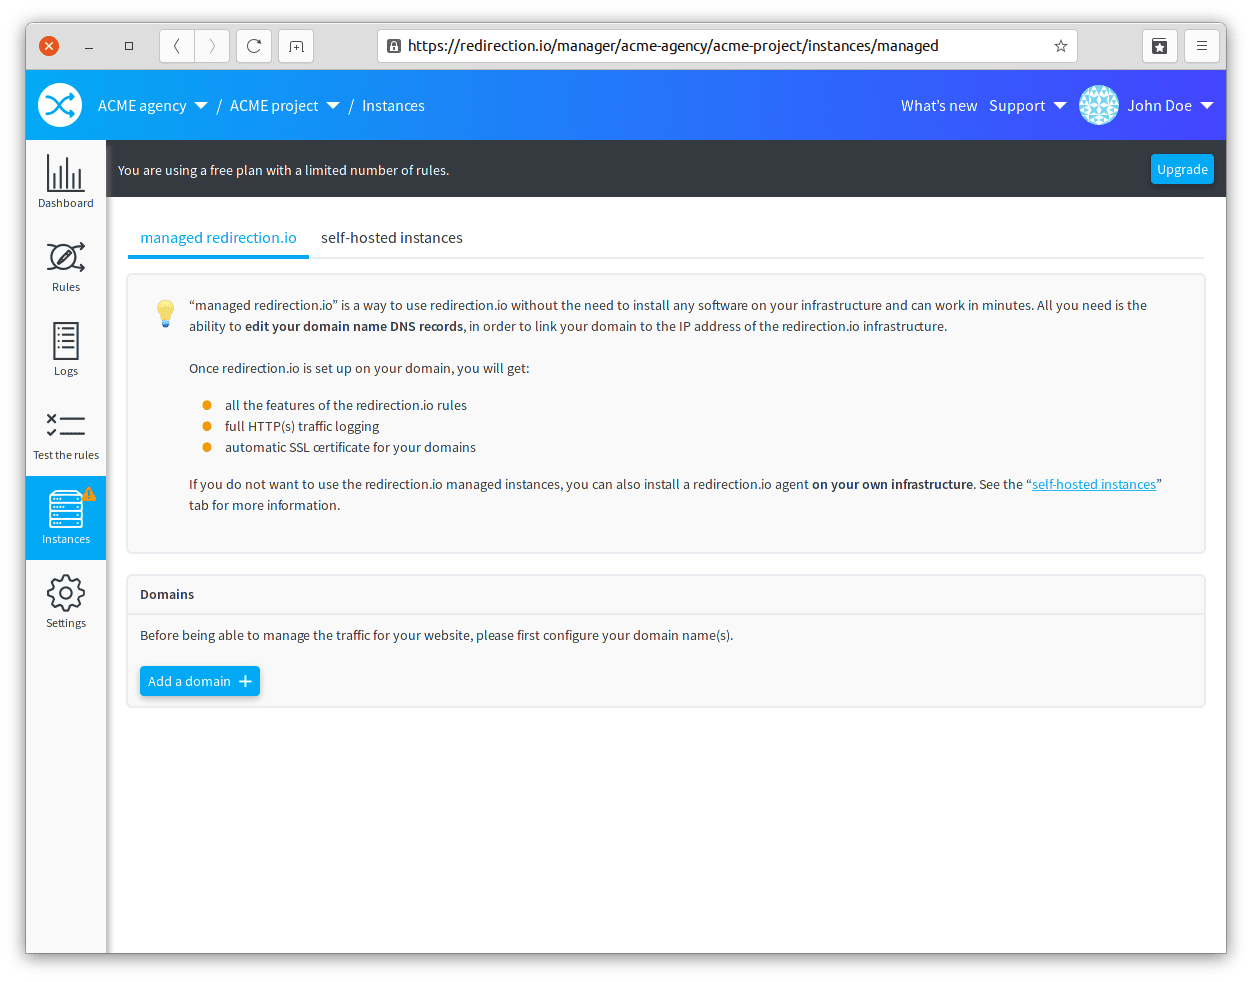Image resolution: width=1252 pixels, height=982 pixels.
Task: Open the browser bookmarks archive icon
Action: click(x=1160, y=46)
